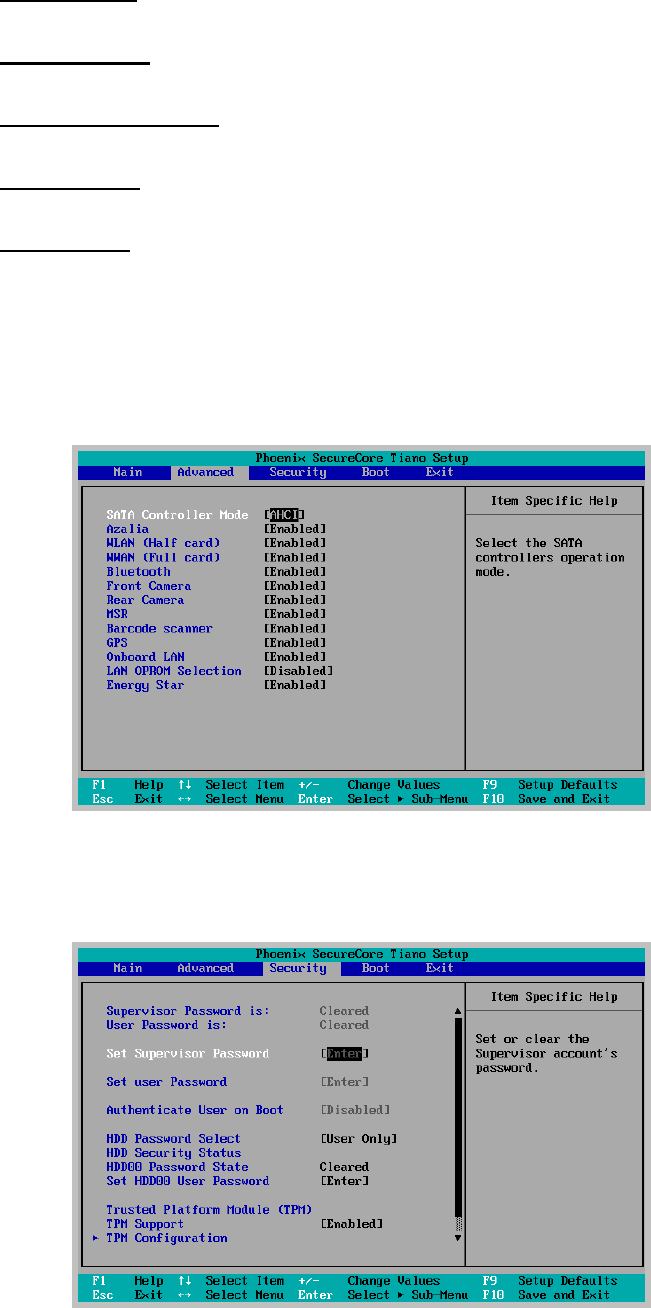Activate the Set user Password Enter field
Screen dimensions: 651x1308
pos(345,1082)
